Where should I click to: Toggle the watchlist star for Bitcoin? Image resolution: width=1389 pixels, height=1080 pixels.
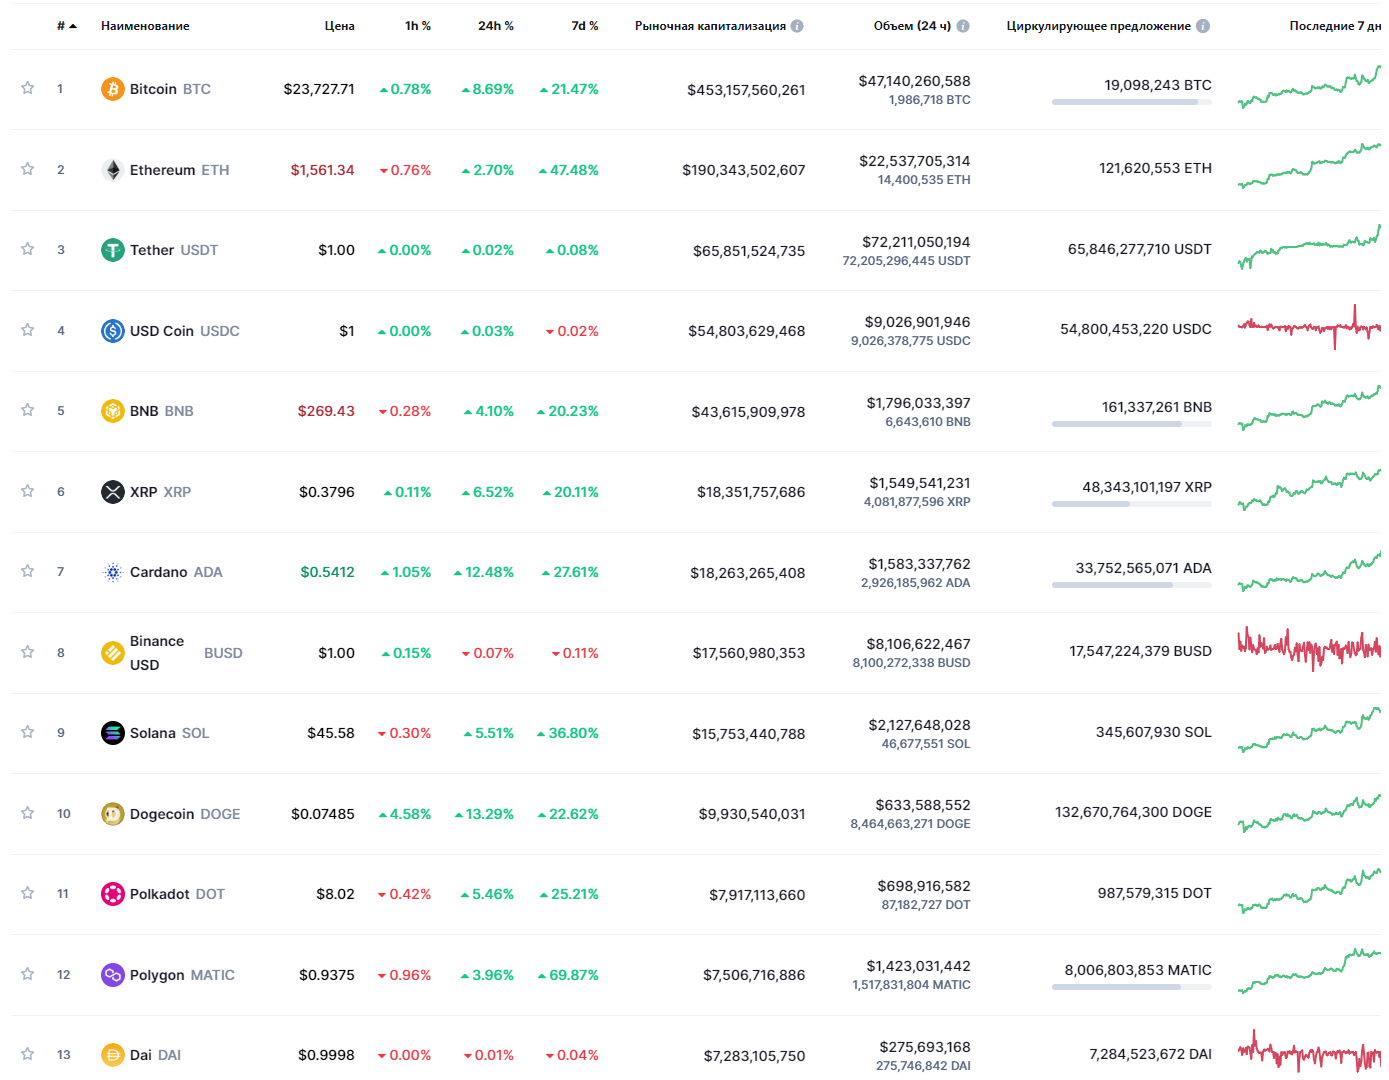[x=28, y=88]
